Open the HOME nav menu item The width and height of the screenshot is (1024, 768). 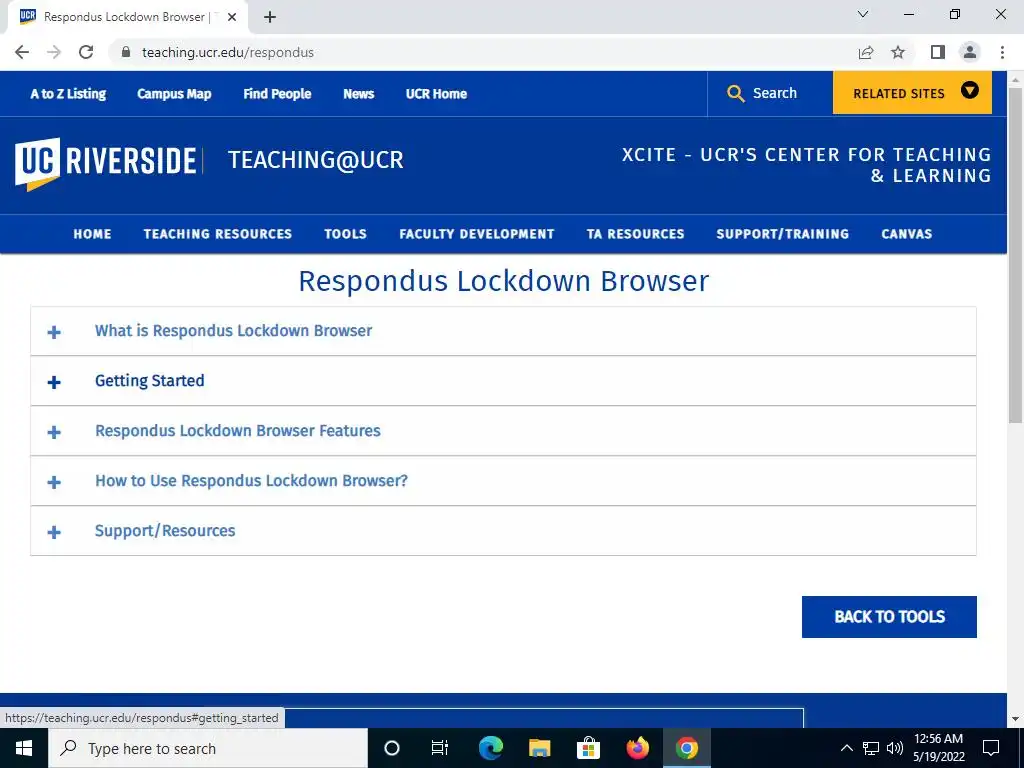pyautogui.click(x=92, y=234)
